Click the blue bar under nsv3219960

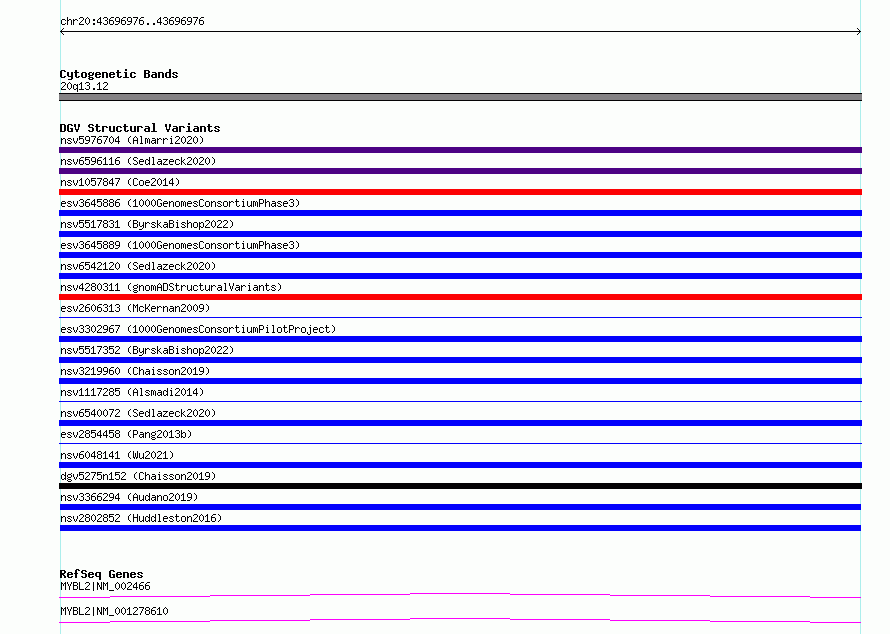460,381
